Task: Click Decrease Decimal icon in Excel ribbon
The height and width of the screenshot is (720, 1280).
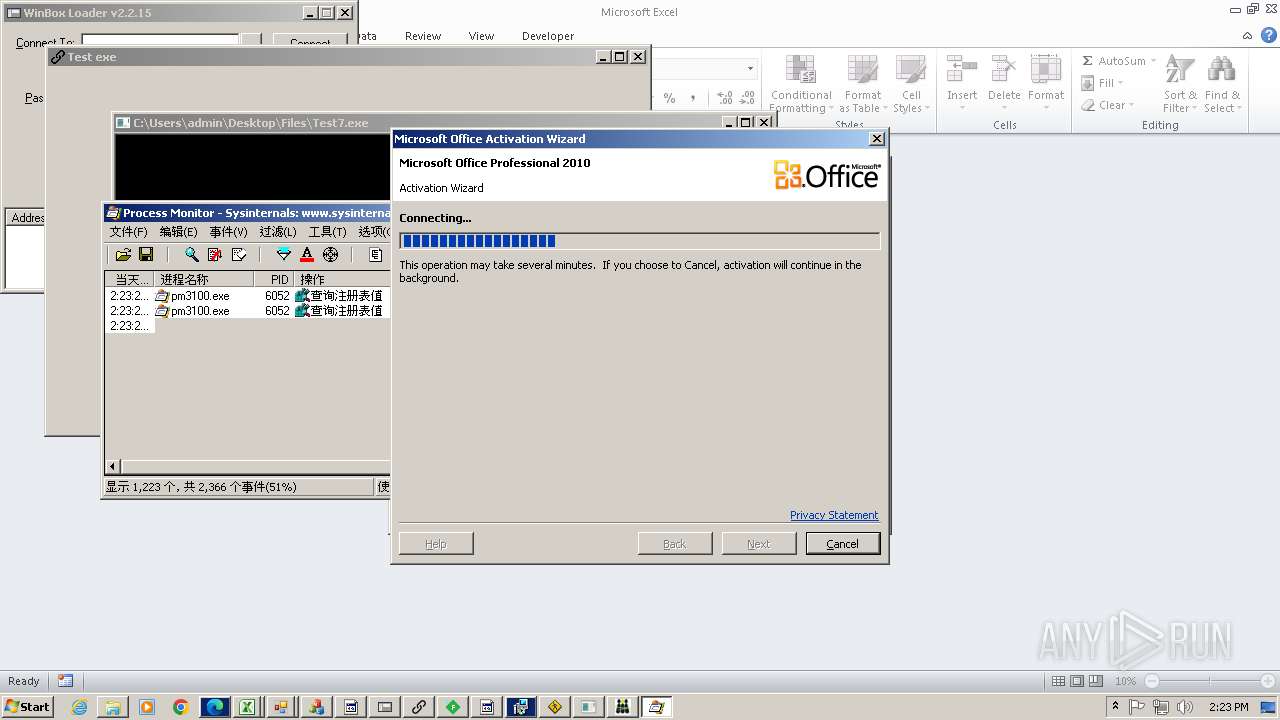Action: [747, 98]
